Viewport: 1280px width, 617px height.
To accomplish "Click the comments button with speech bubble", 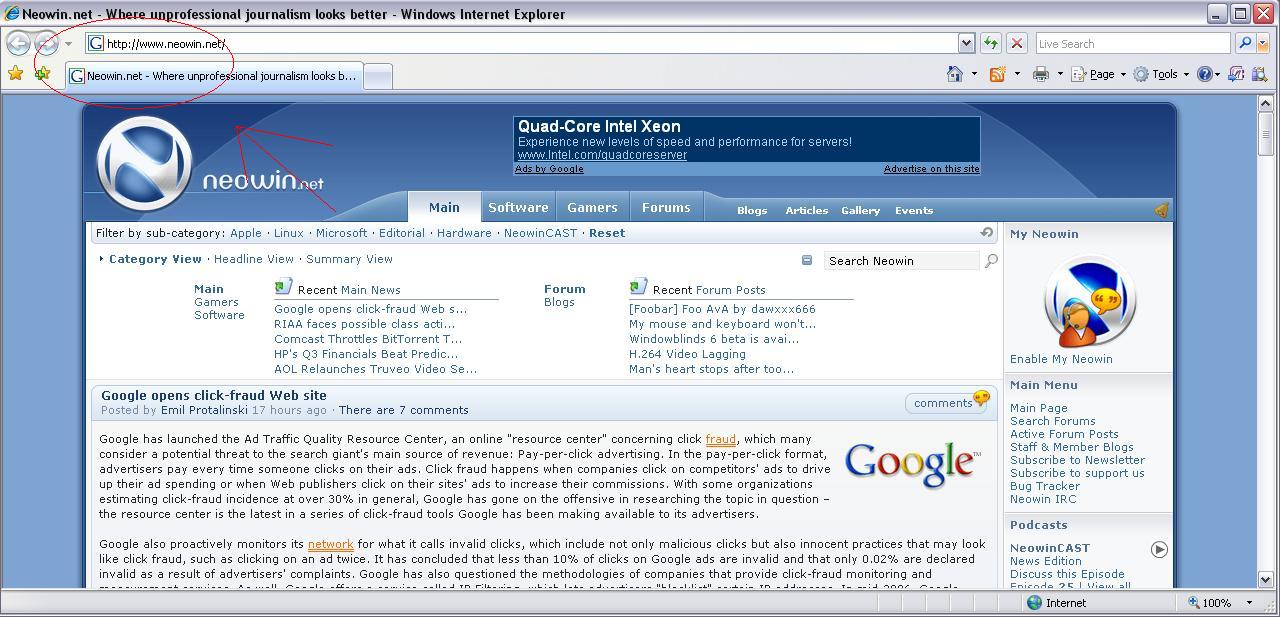I will (x=947, y=402).
